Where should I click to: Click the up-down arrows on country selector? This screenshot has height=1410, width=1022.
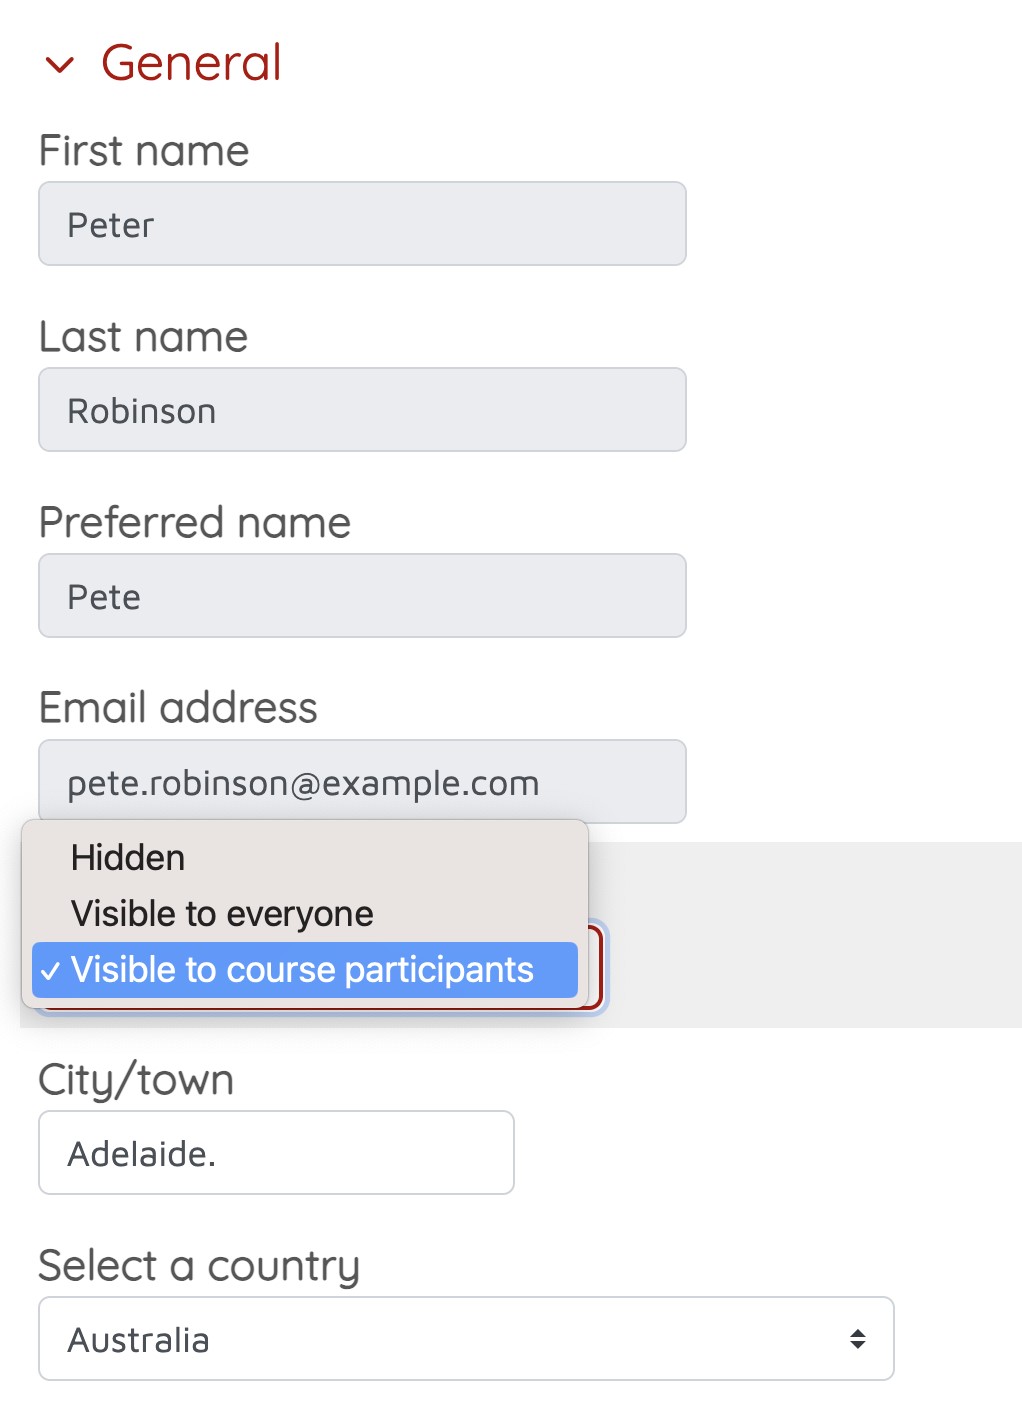tap(857, 1339)
